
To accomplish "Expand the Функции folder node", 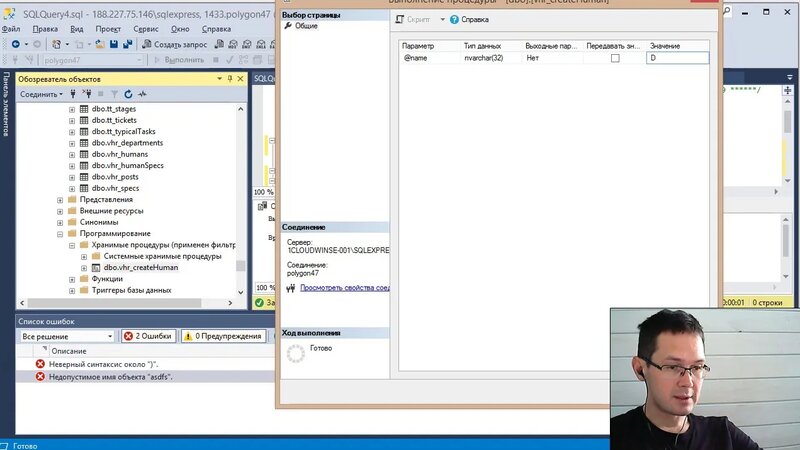I will tap(72, 279).
